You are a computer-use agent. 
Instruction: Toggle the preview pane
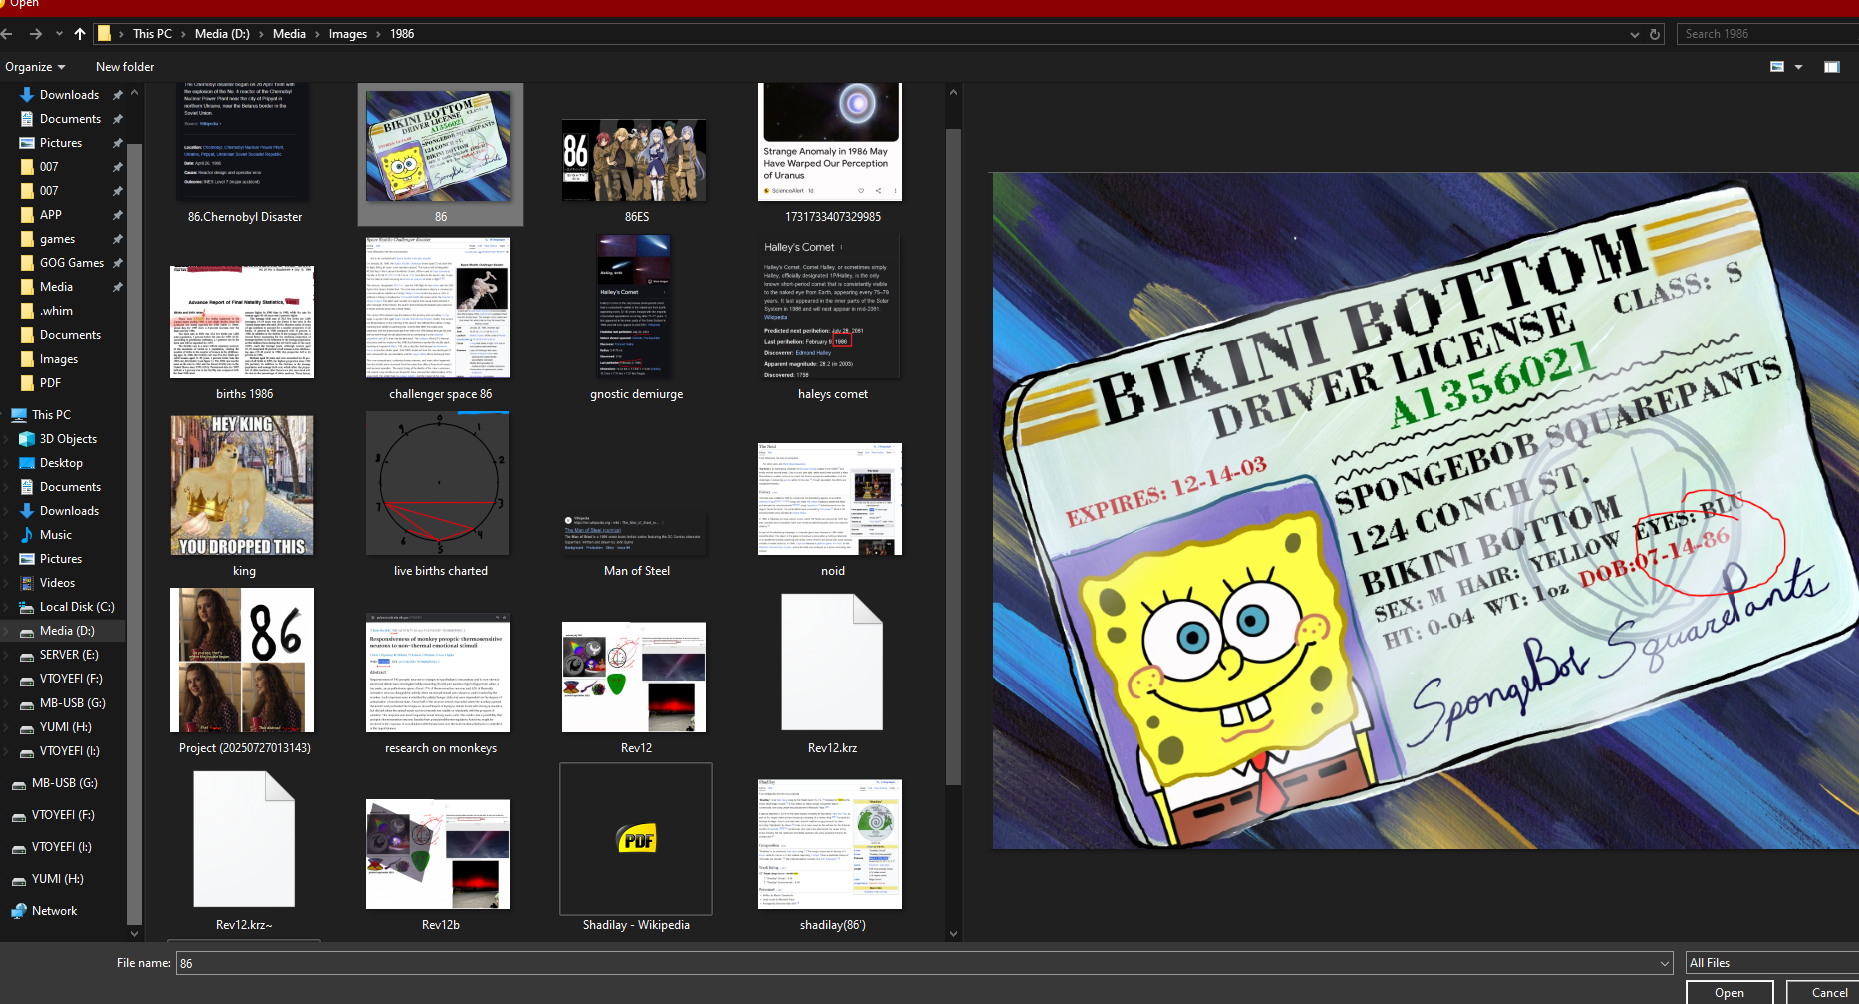(1832, 67)
